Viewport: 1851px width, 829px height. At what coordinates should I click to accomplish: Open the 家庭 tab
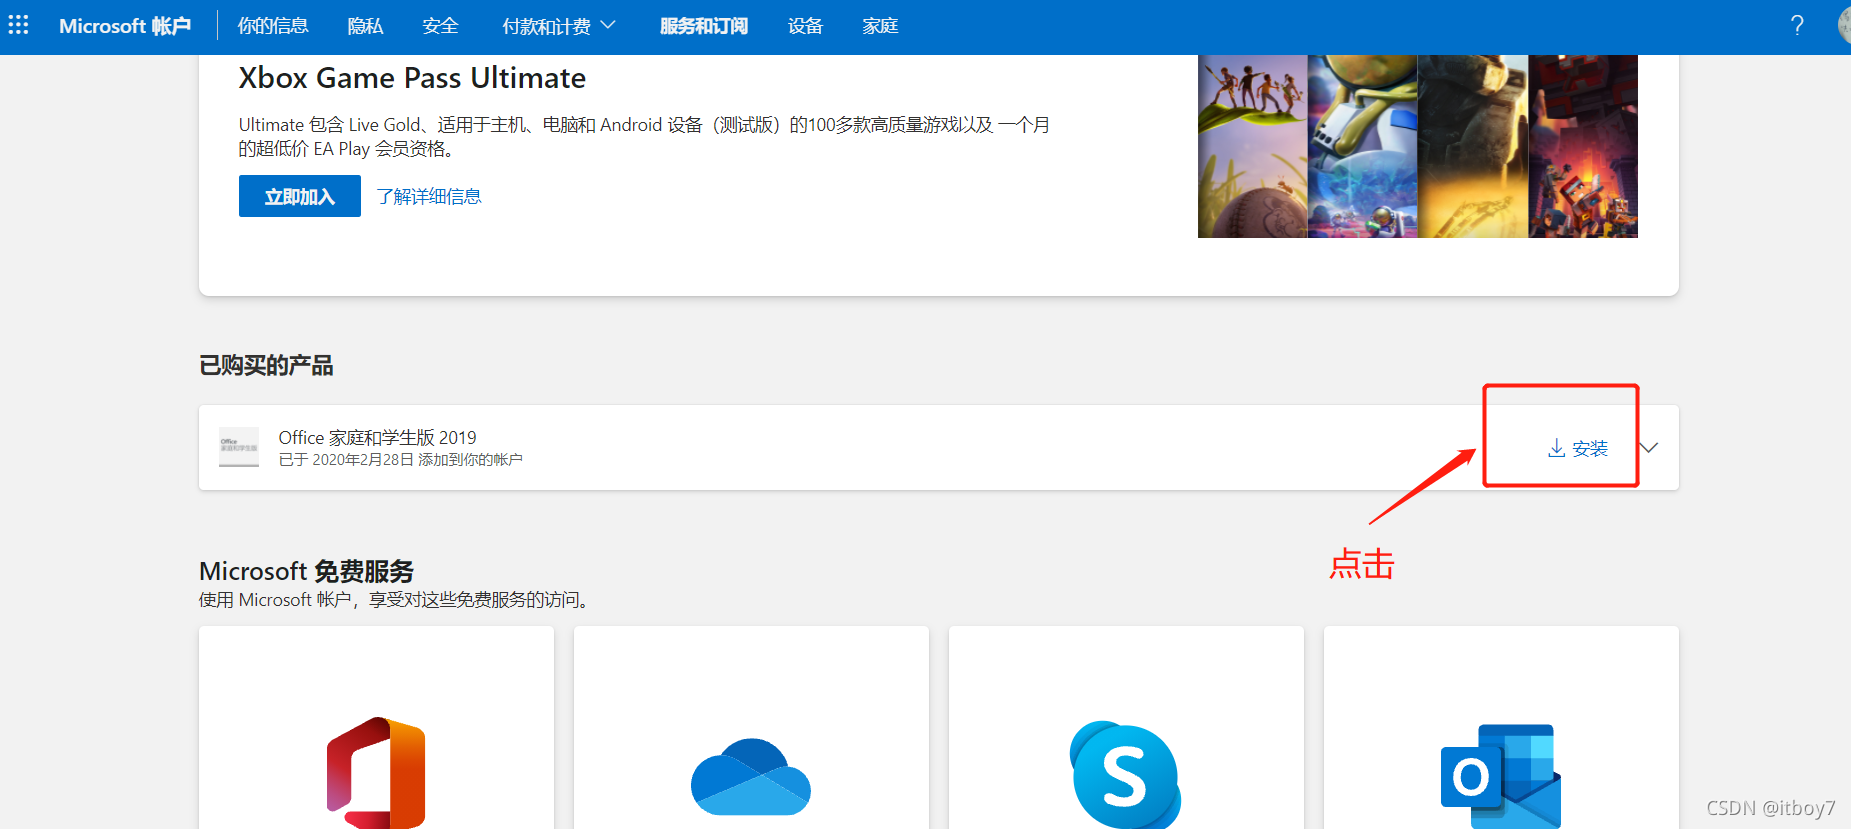[880, 26]
